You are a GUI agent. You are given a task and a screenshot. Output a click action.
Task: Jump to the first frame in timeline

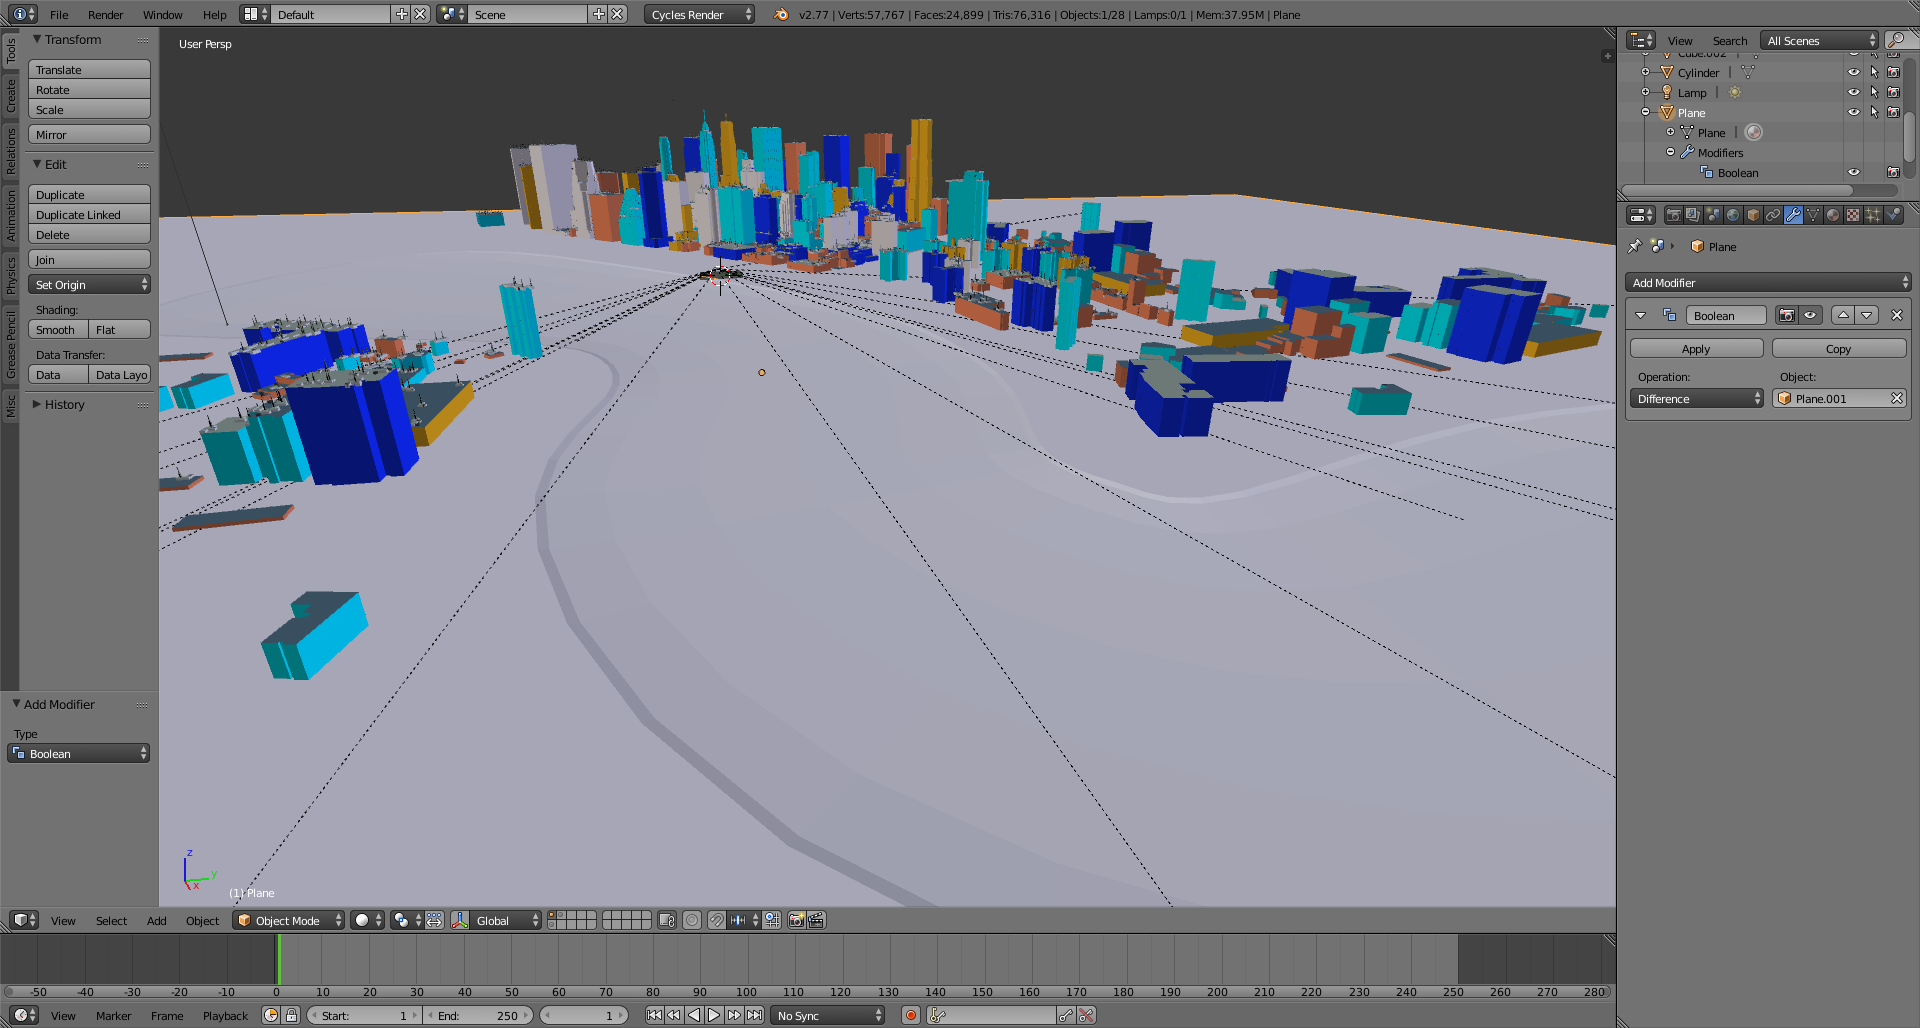(x=654, y=1015)
